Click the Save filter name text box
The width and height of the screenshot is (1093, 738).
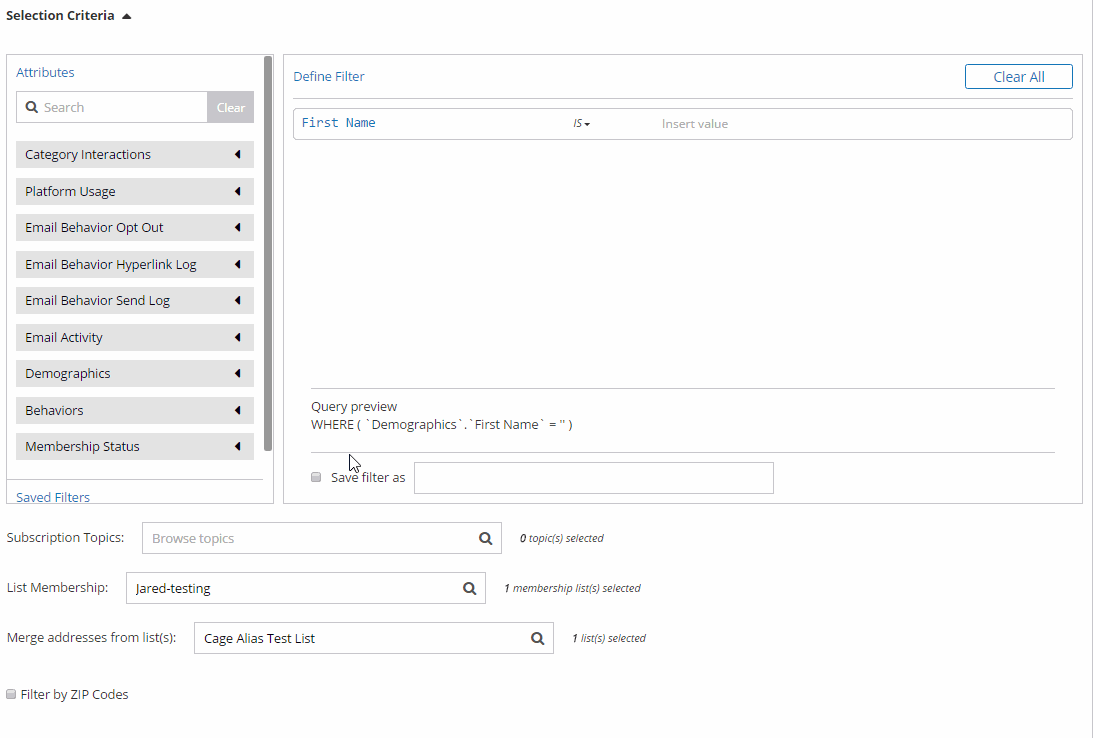point(594,478)
